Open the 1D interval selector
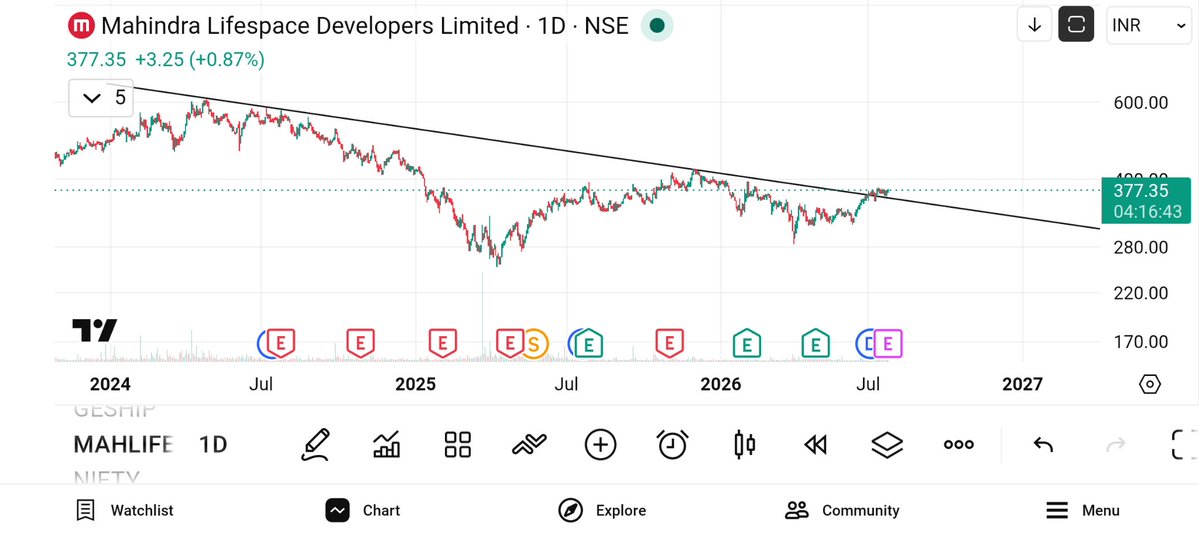Viewport: 1199px width, 537px height. pos(213,444)
